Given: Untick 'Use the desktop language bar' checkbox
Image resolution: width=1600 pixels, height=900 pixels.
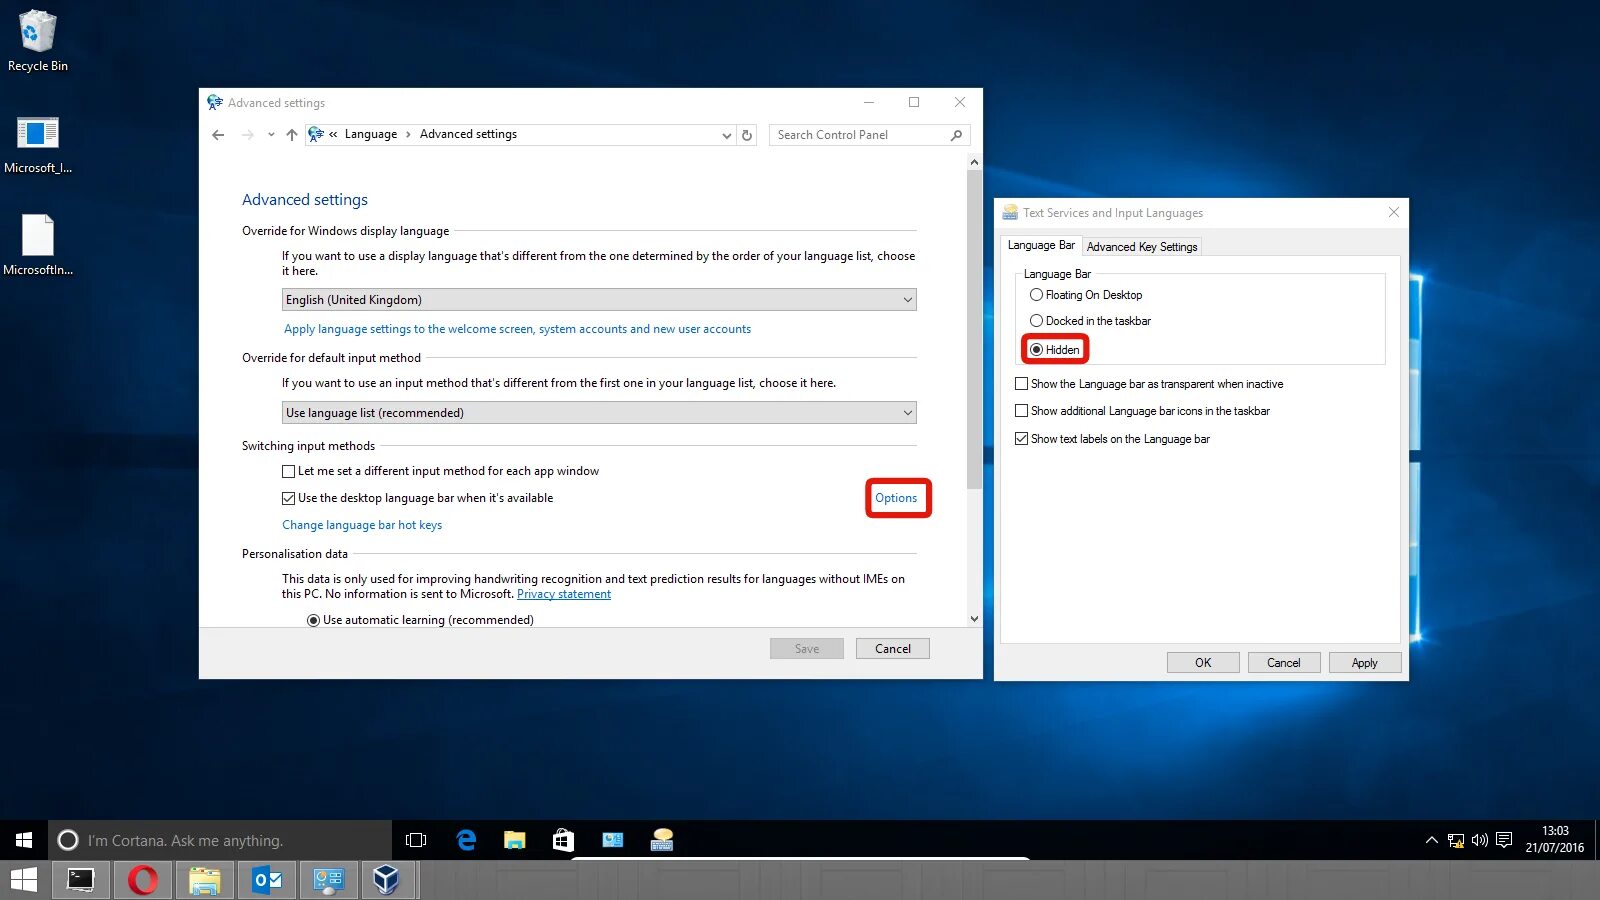Looking at the screenshot, I should tap(289, 498).
